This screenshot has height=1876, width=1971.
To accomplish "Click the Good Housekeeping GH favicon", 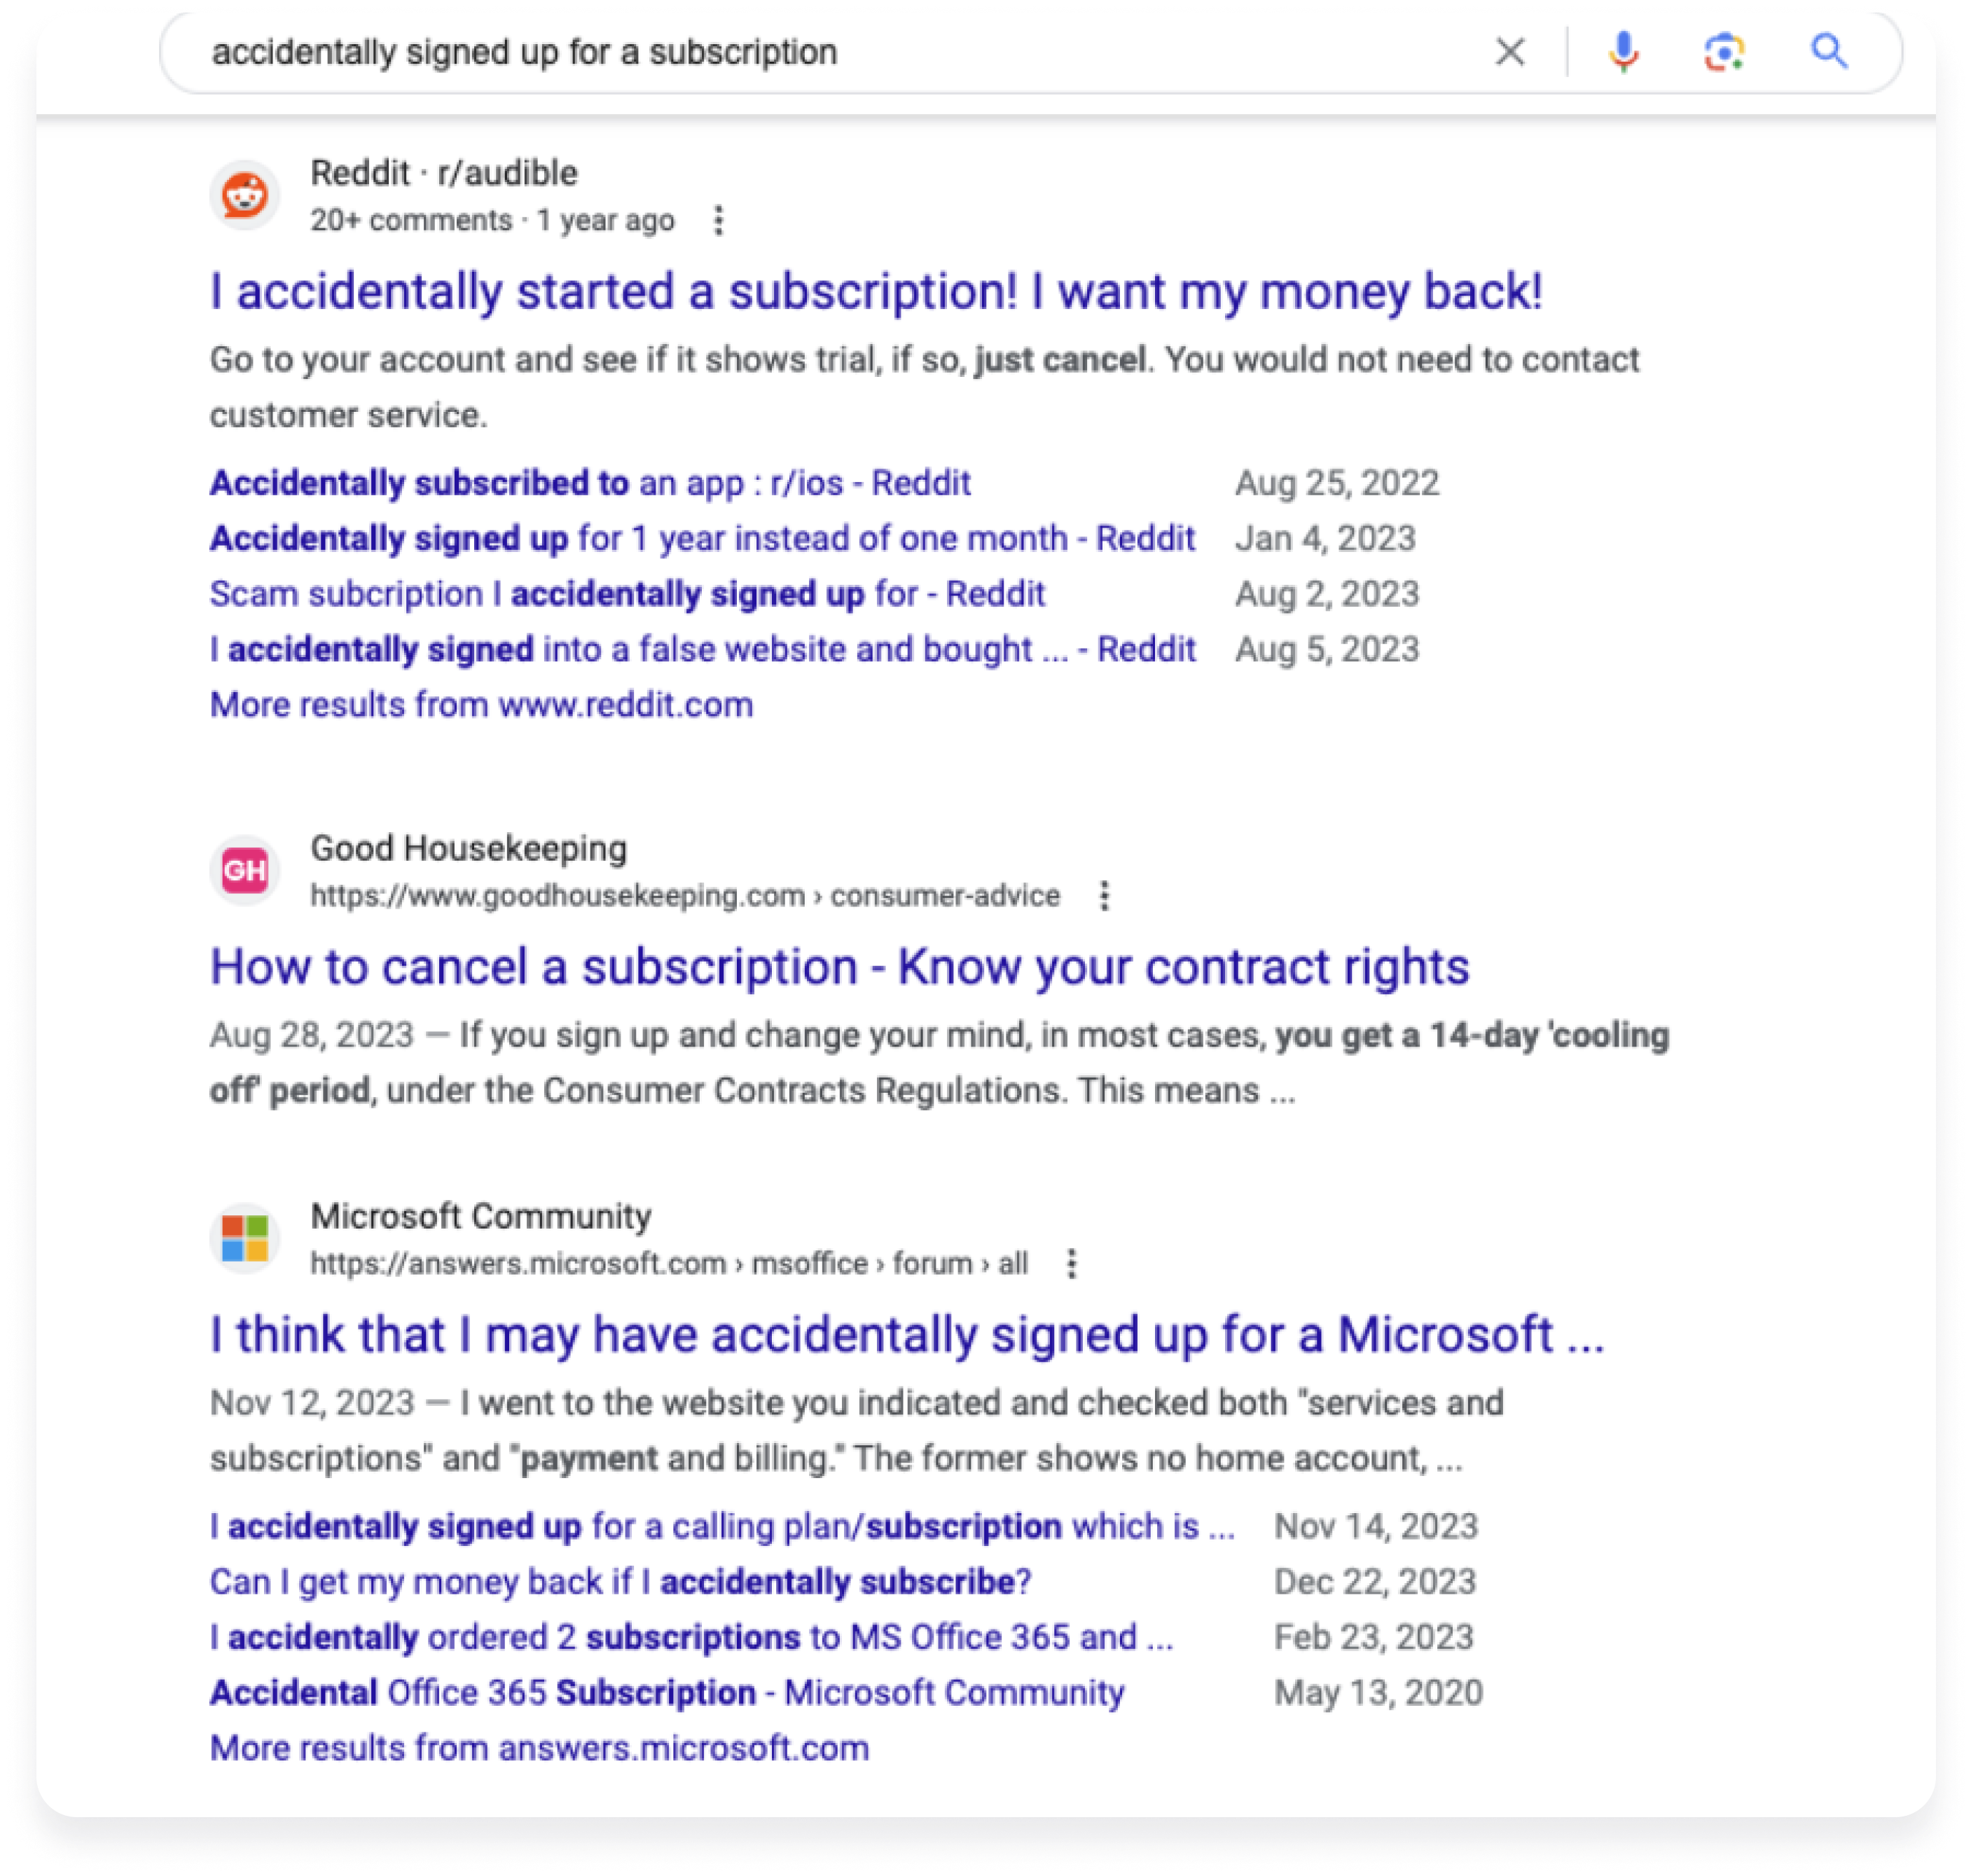I will [x=244, y=869].
